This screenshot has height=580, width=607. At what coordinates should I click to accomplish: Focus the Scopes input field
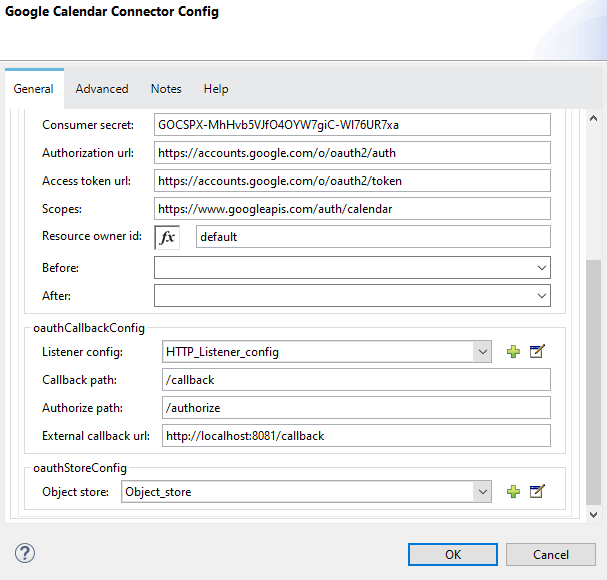[x=352, y=209]
